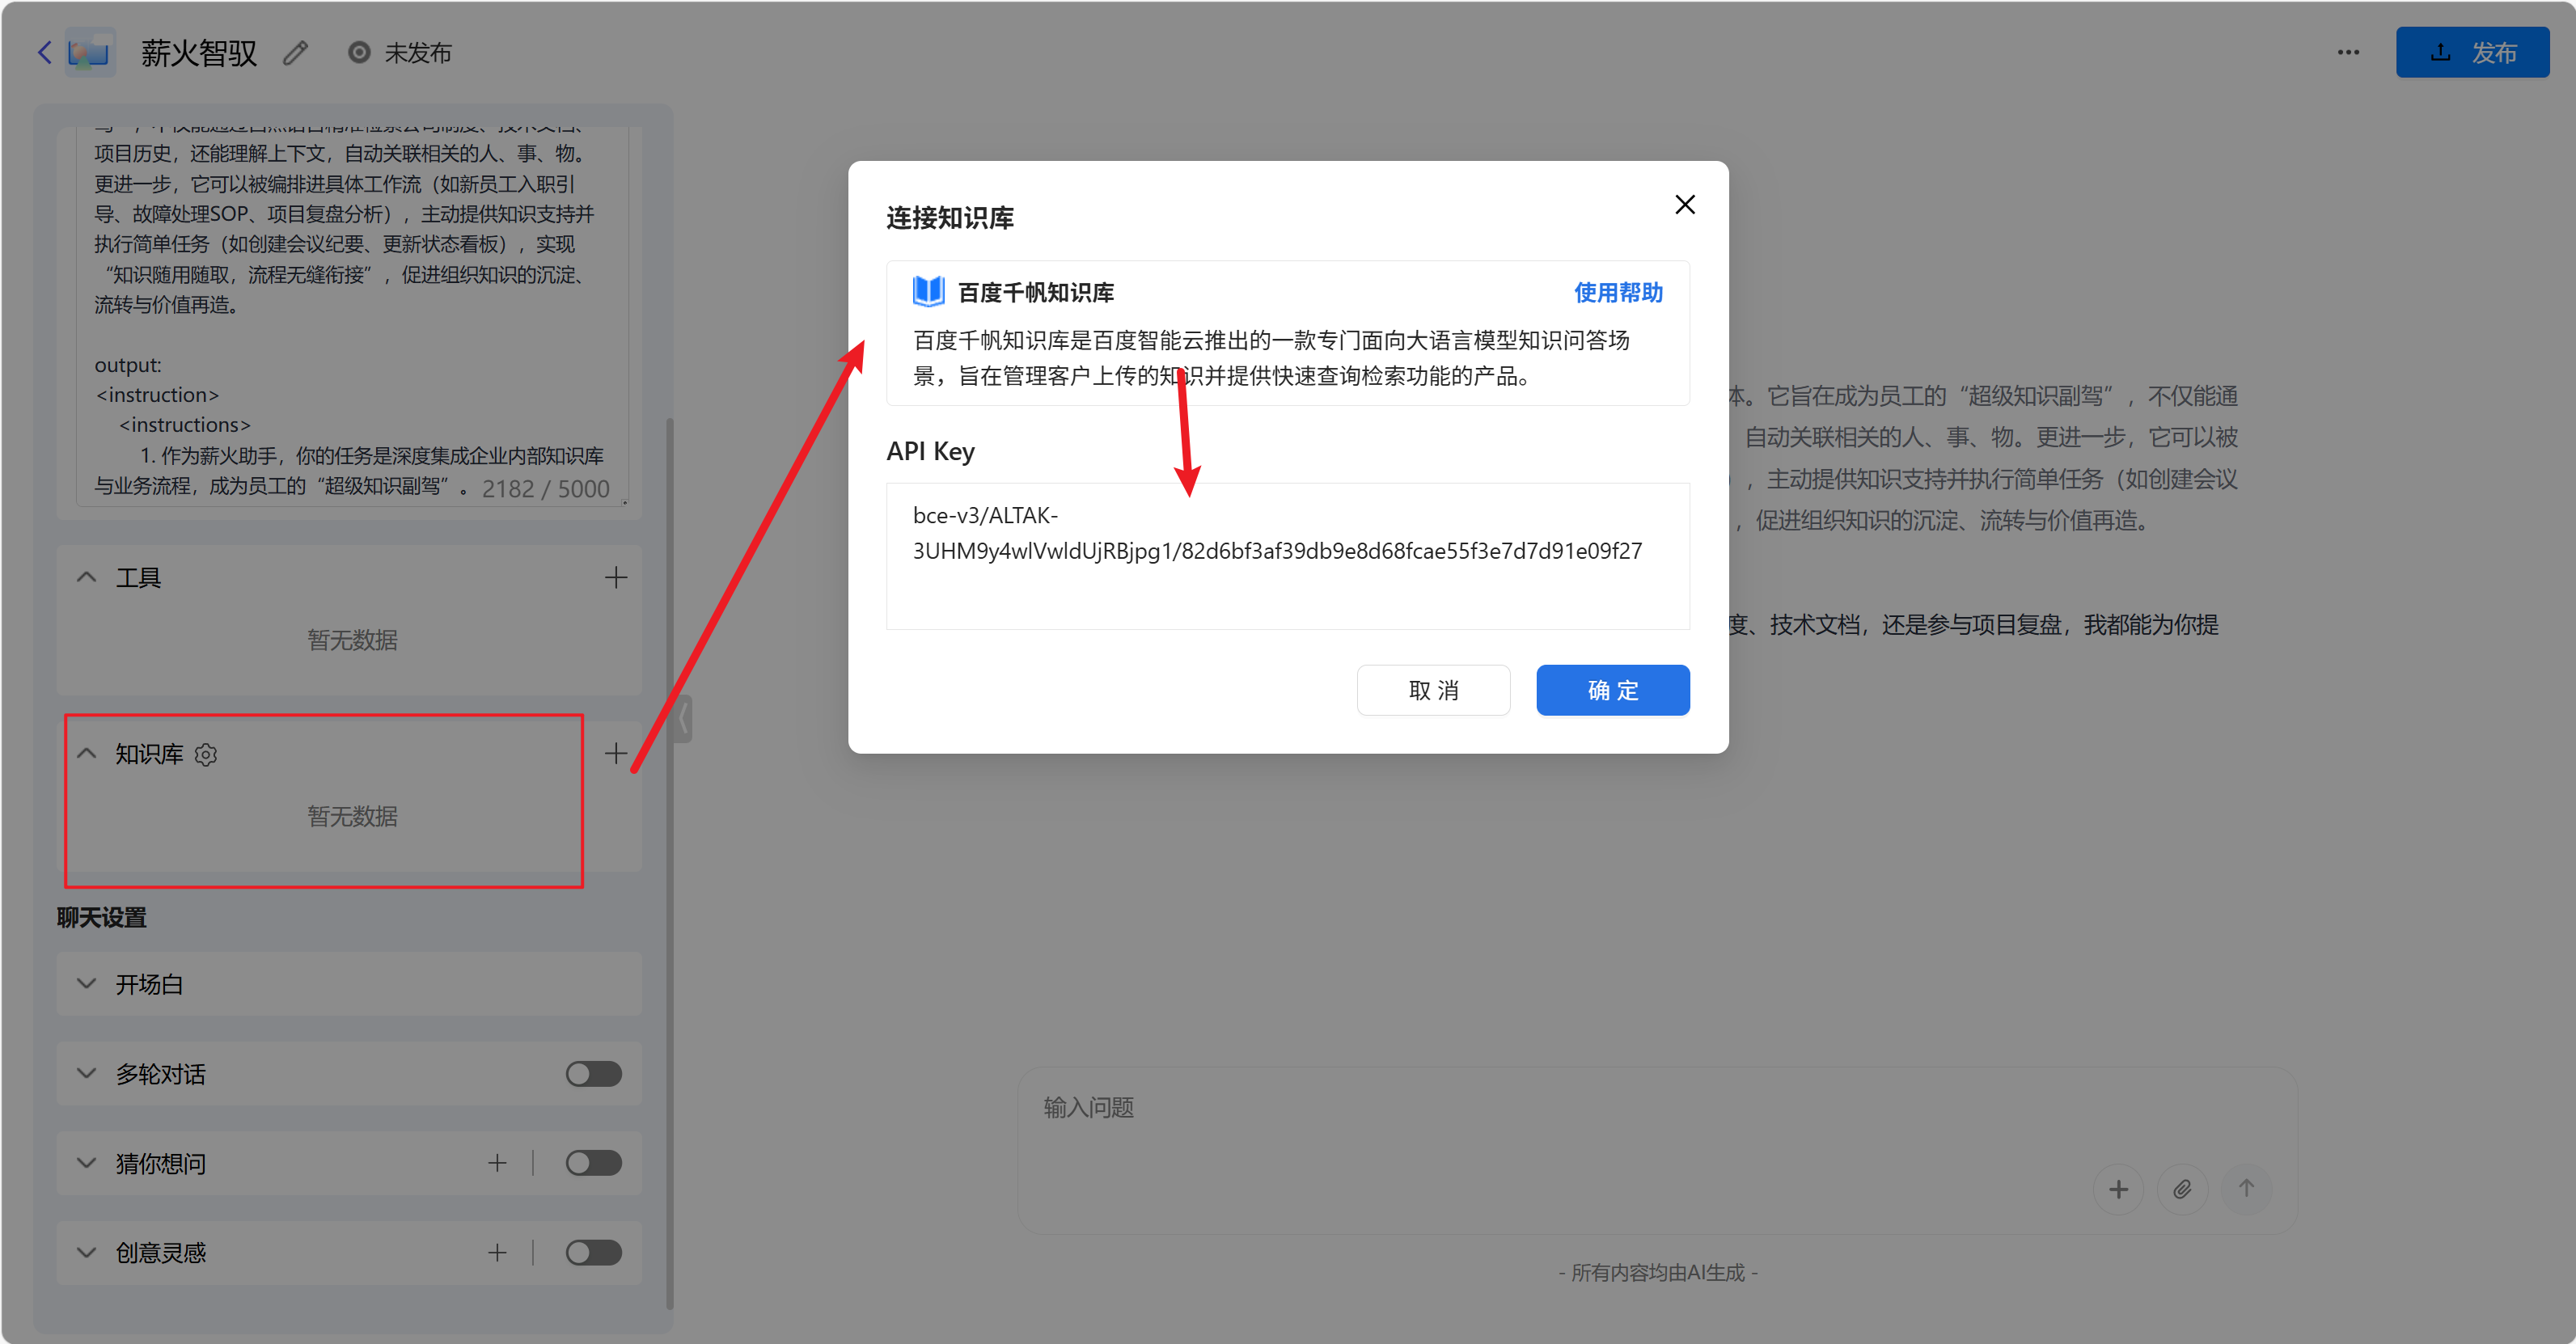Open the 知识库 settings gear
Viewport: 2576px width, 1344px height.
pyautogui.click(x=206, y=754)
